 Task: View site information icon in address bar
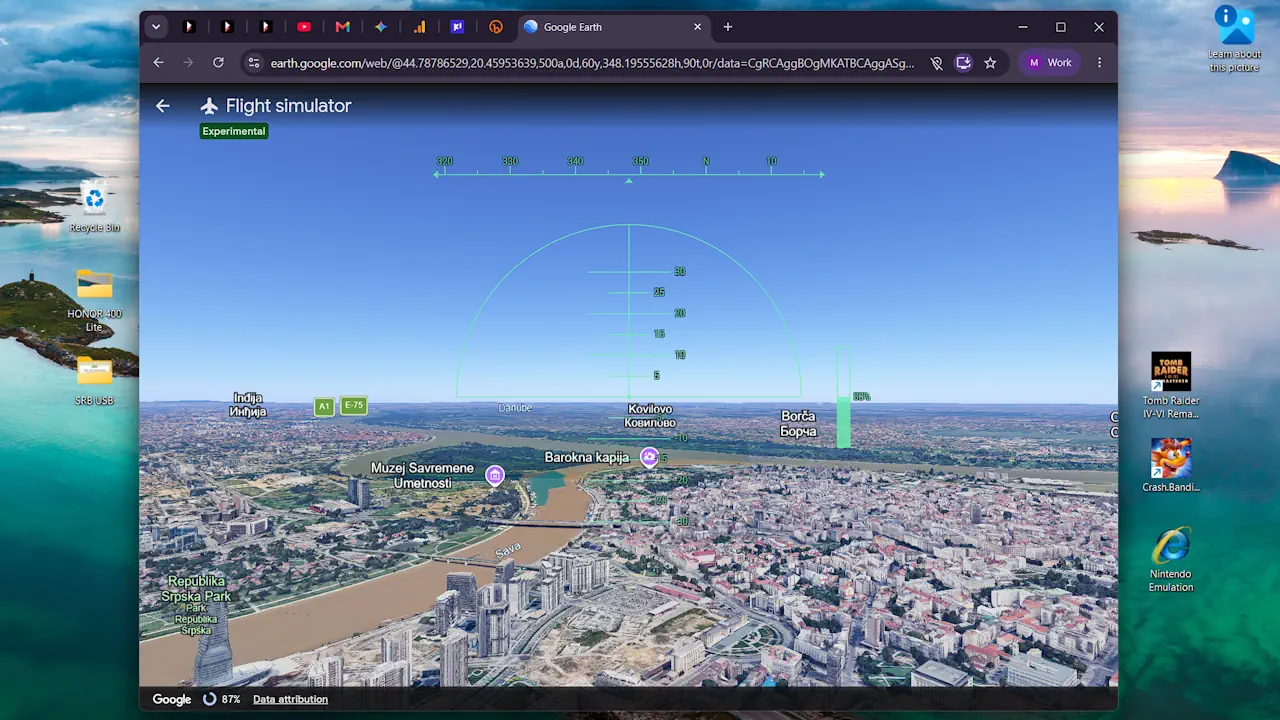tap(254, 63)
